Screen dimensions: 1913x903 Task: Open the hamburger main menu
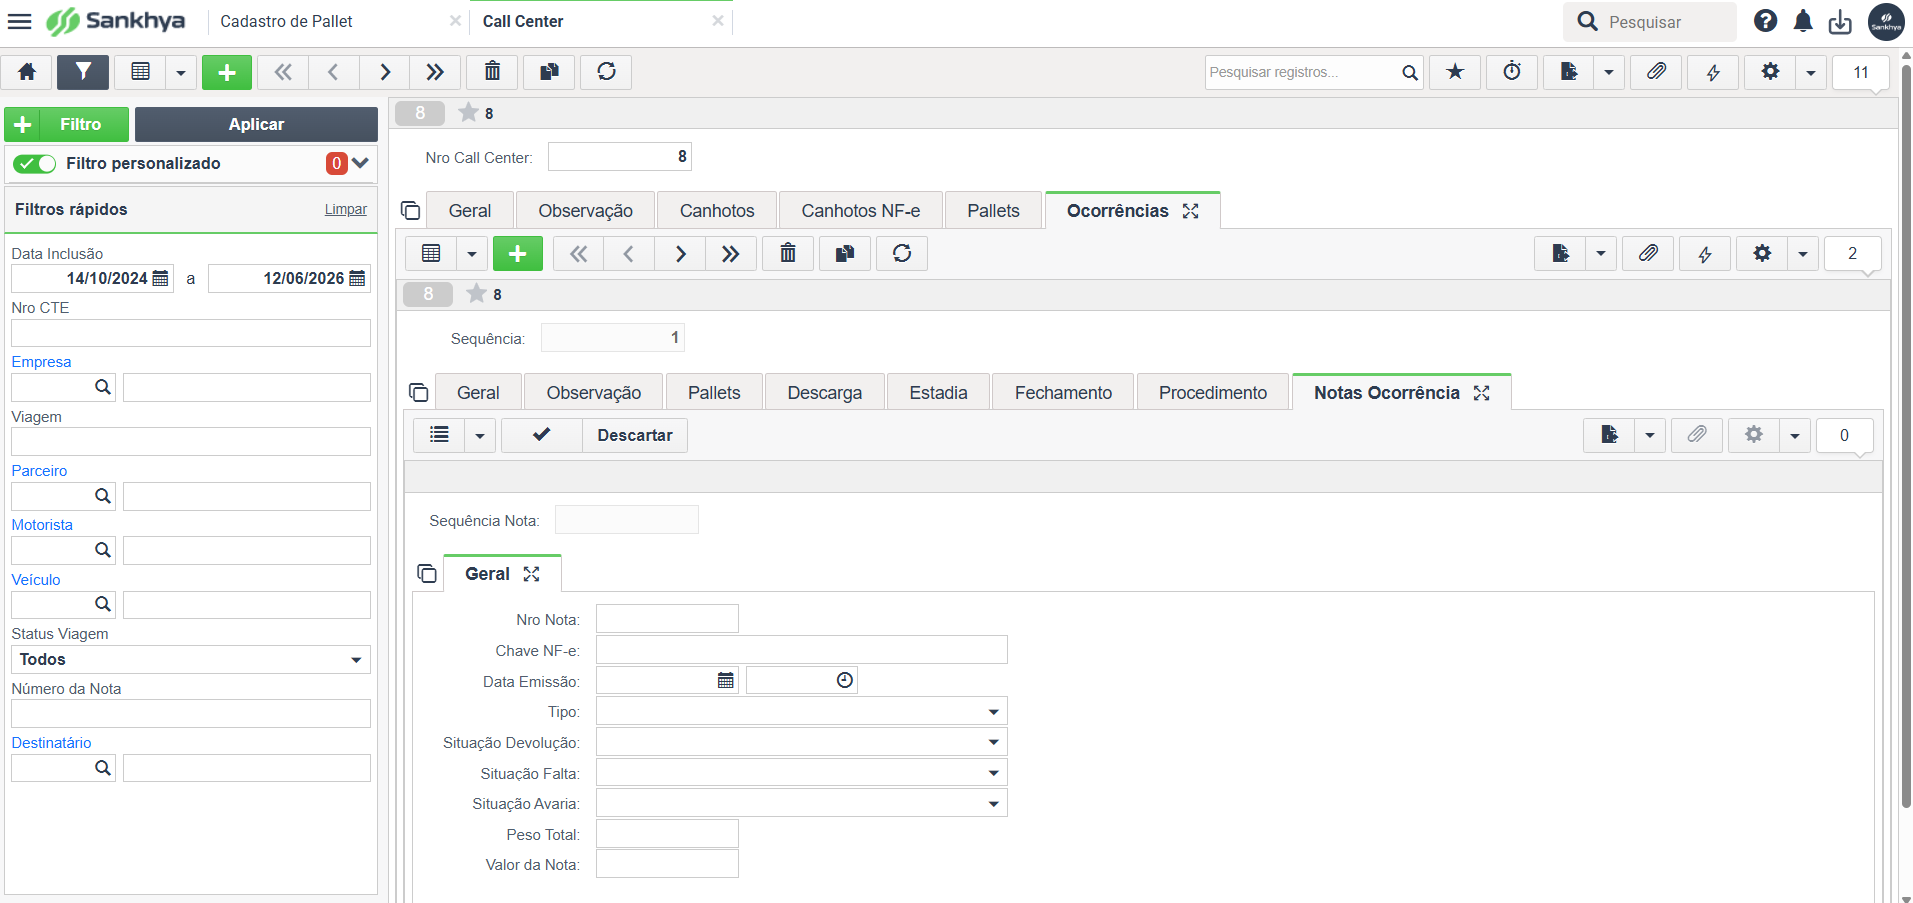(19, 21)
